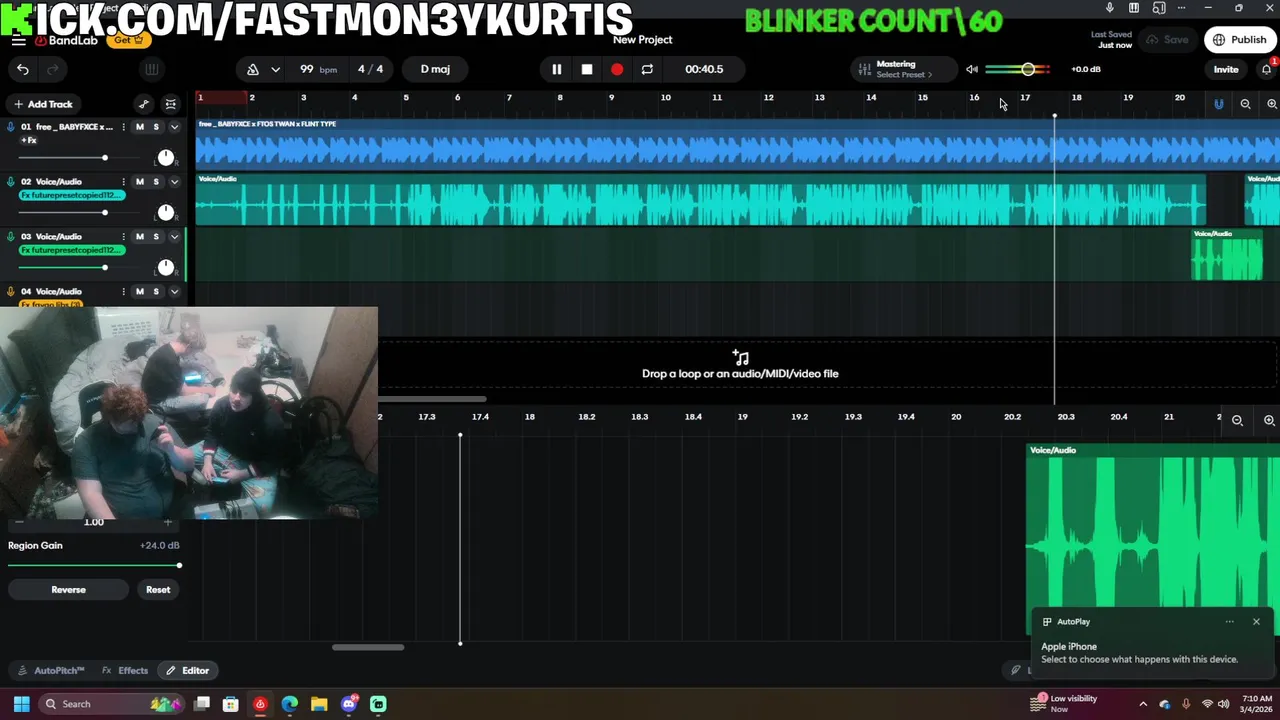This screenshot has width=1280, height=720.
Task: Open the automation tool icon
Action: tap(143, 104)
